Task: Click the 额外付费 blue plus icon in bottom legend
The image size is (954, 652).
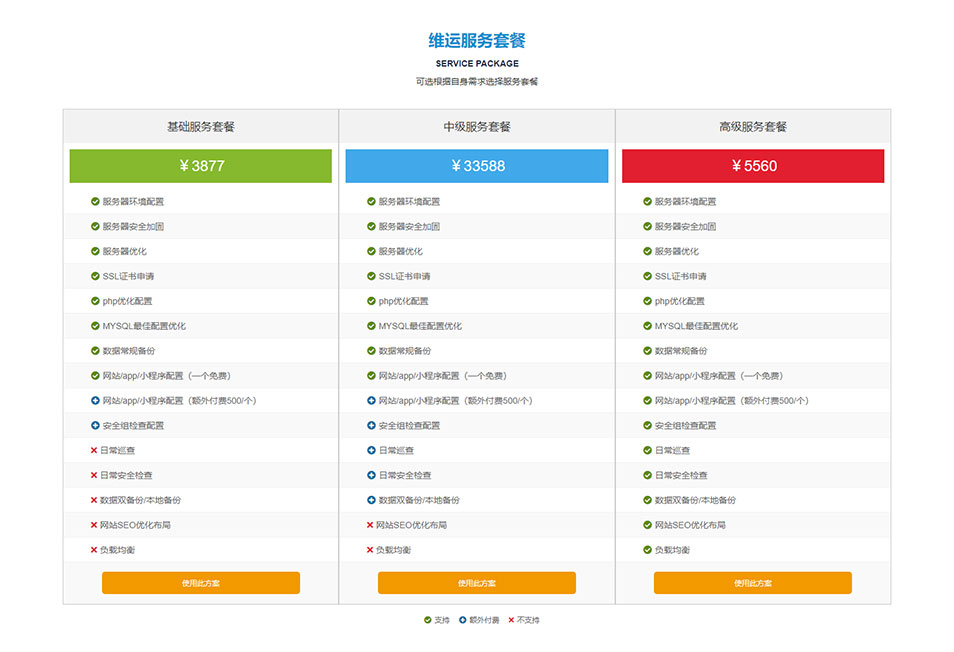Action: tap(465, 620)
